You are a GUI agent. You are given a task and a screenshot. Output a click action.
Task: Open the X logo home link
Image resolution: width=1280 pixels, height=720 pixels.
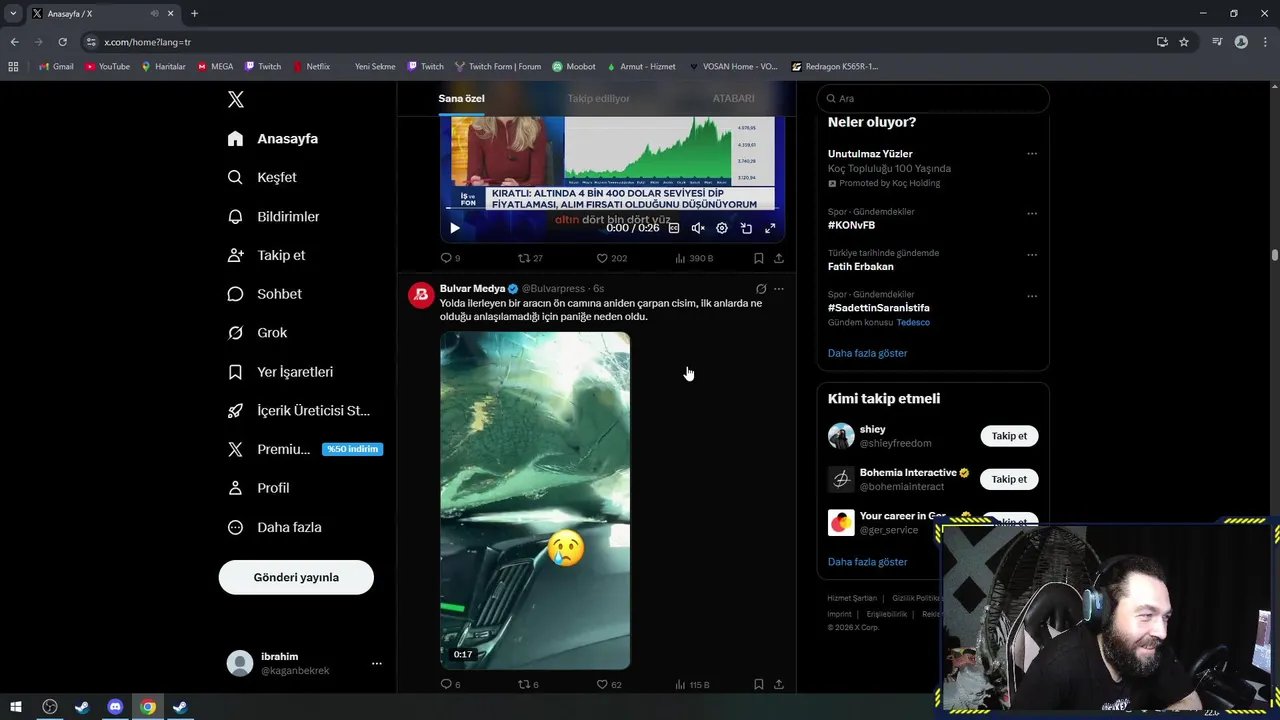click(235, 99)
